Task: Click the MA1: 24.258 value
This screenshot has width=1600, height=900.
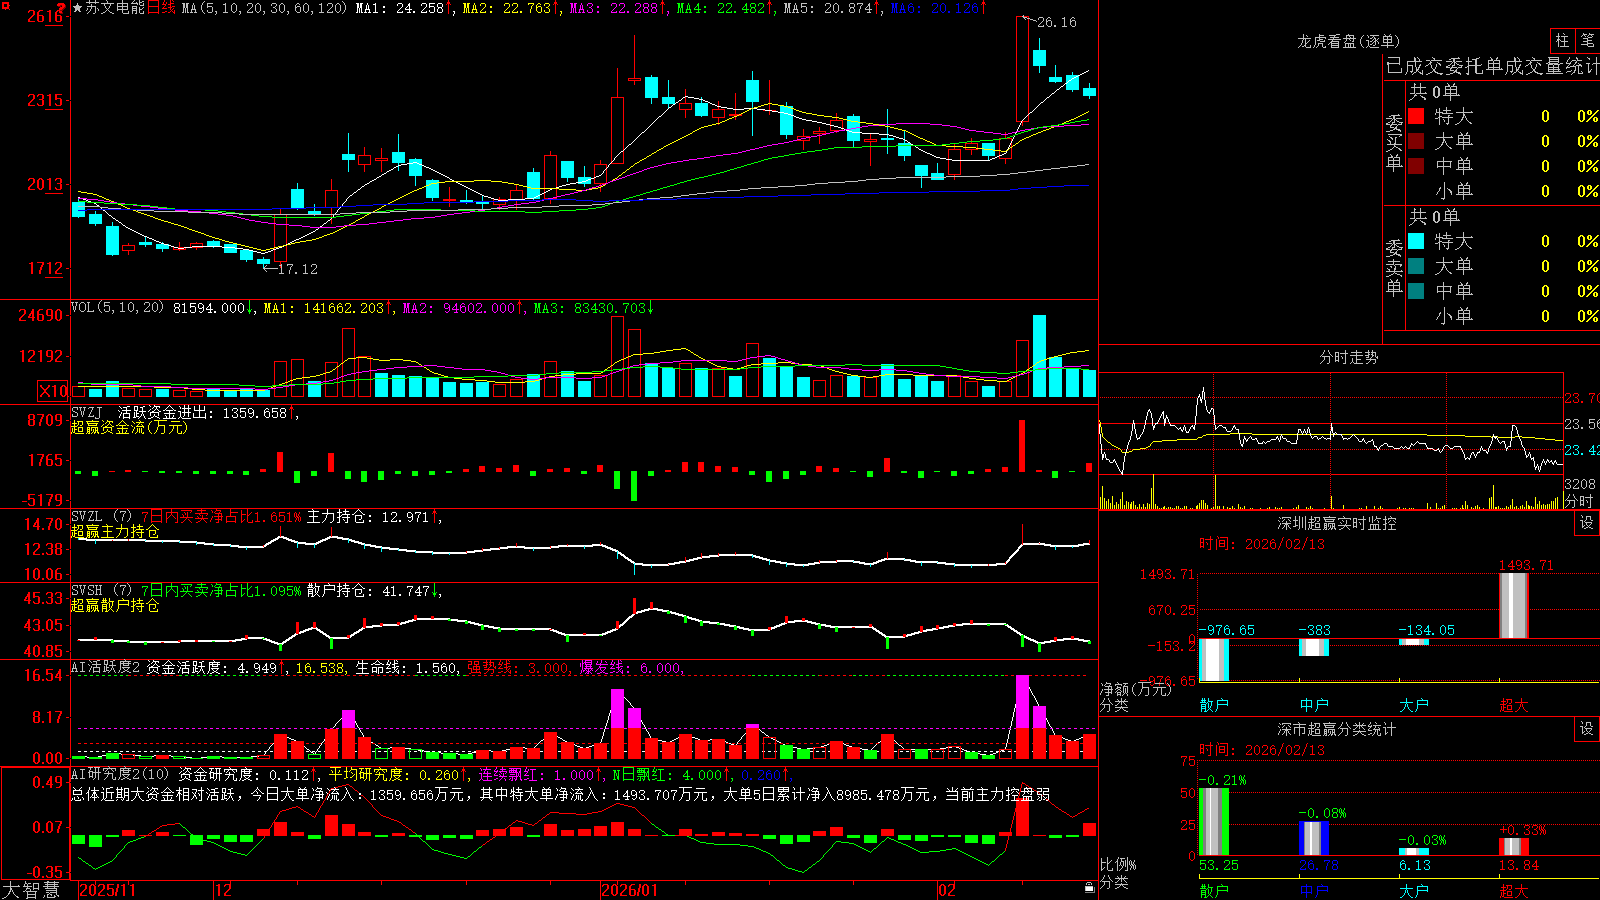Action: click(x=404, y=8)
